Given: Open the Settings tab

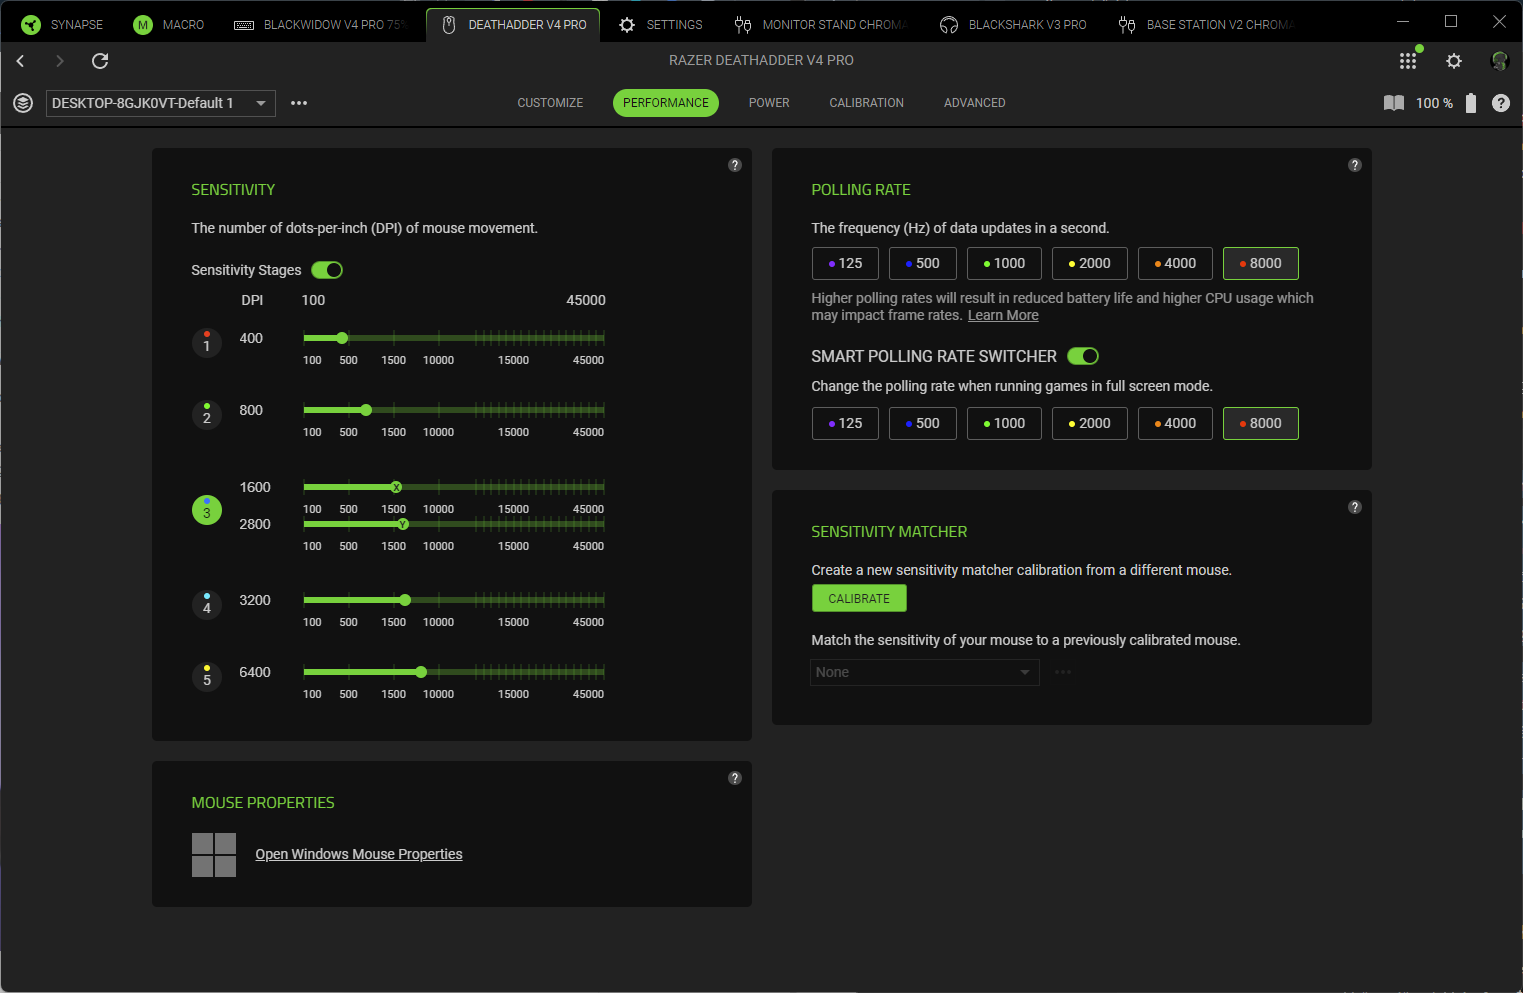Looking at the screenshot, I should [x=660, y=25].
